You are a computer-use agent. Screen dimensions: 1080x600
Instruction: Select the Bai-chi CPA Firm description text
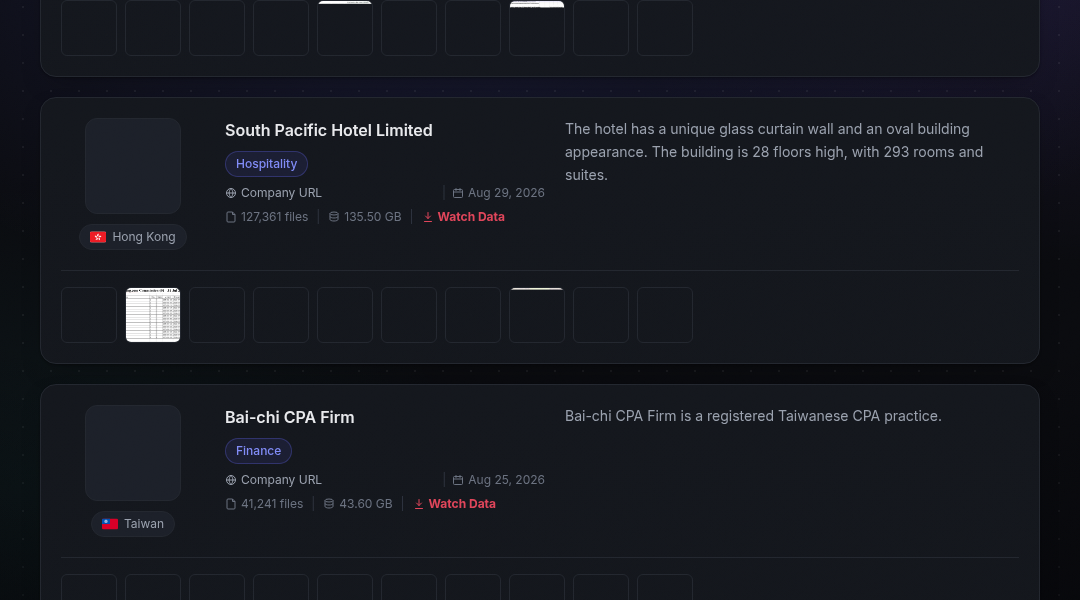point(753,416)
